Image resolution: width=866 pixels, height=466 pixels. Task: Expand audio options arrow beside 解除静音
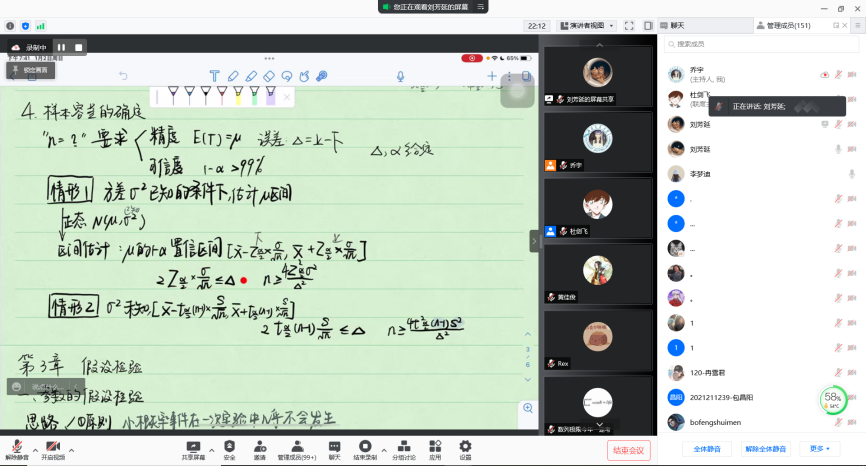coord(34,448)
